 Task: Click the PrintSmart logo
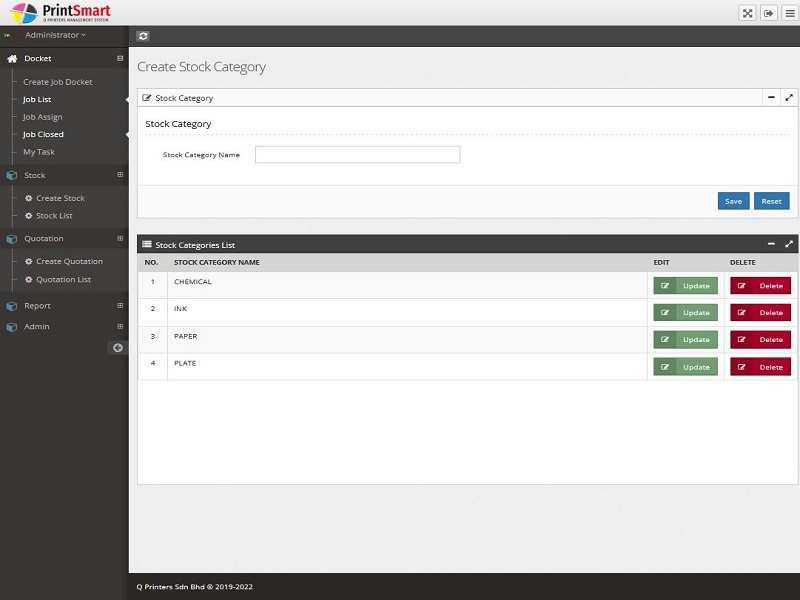pos(60,13)
